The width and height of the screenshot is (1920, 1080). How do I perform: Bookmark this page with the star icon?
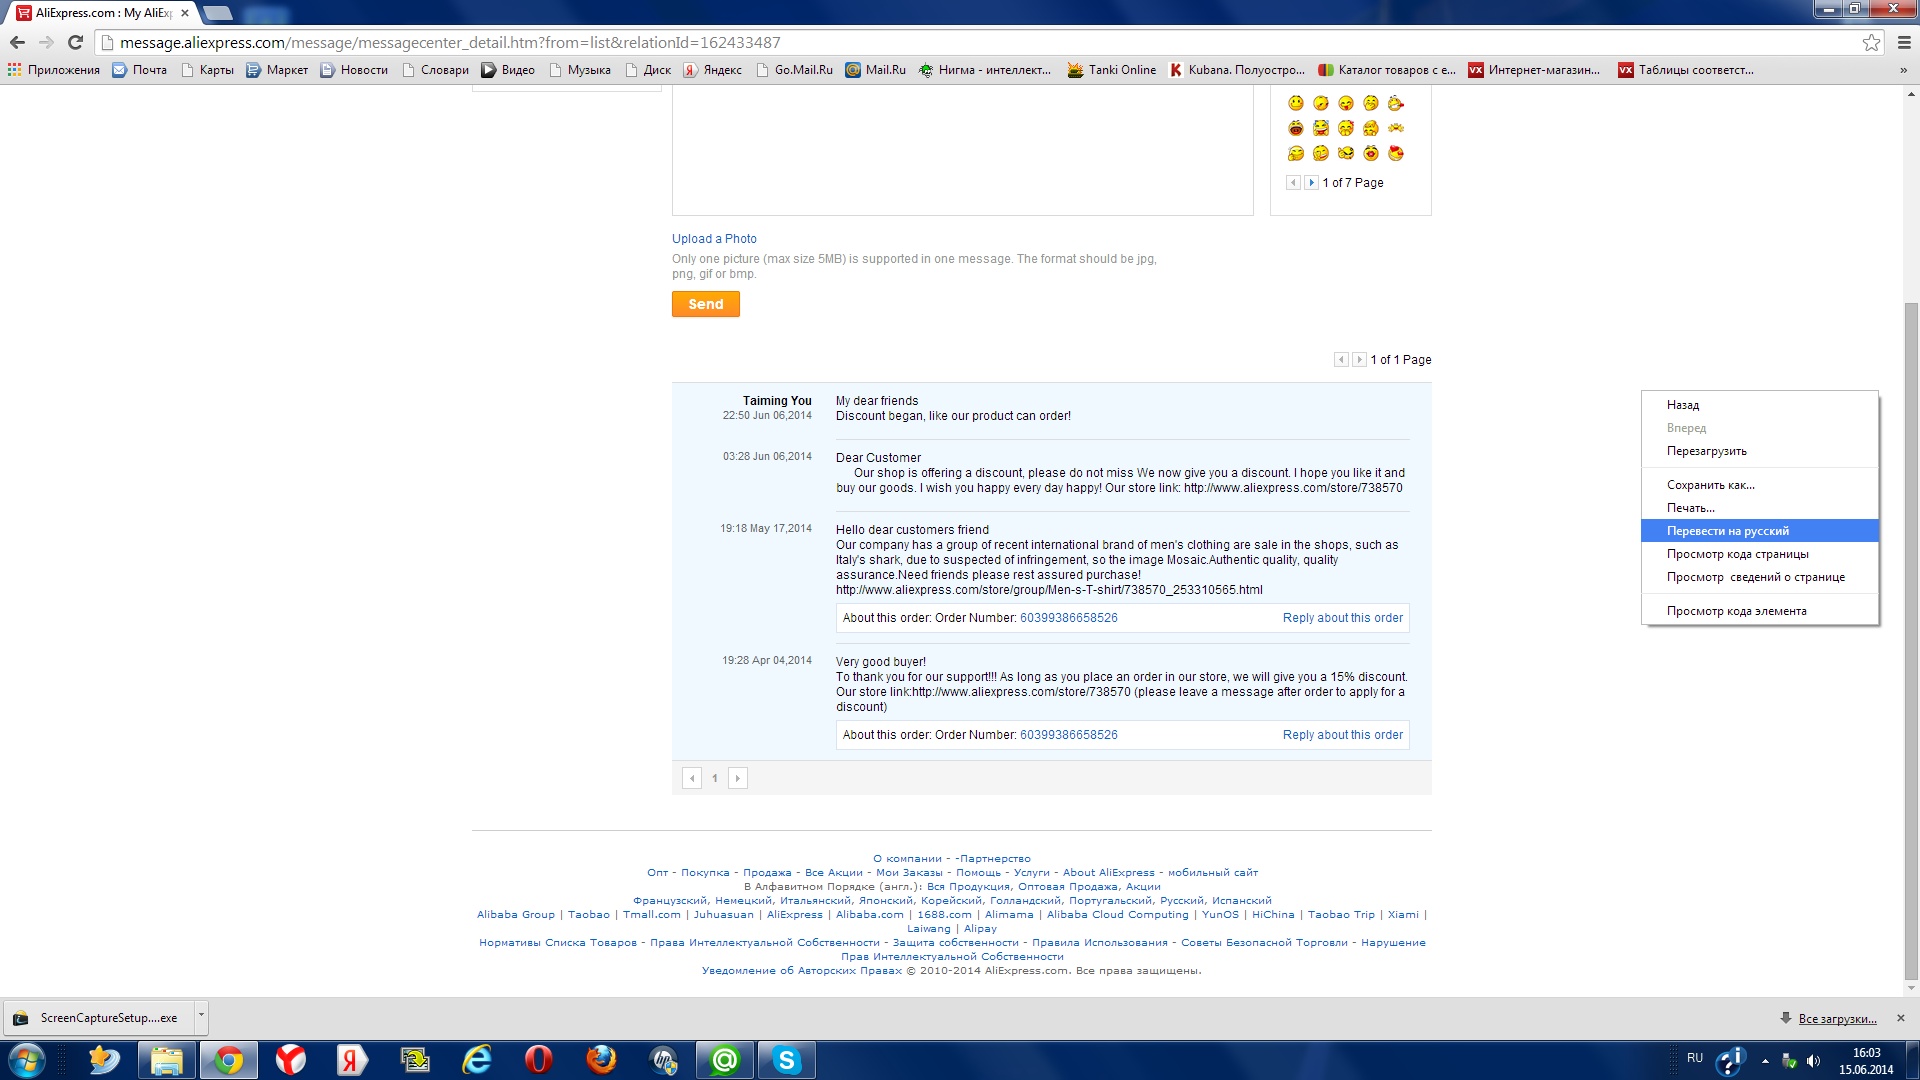pyautogui.click(x=1871, y=42)
